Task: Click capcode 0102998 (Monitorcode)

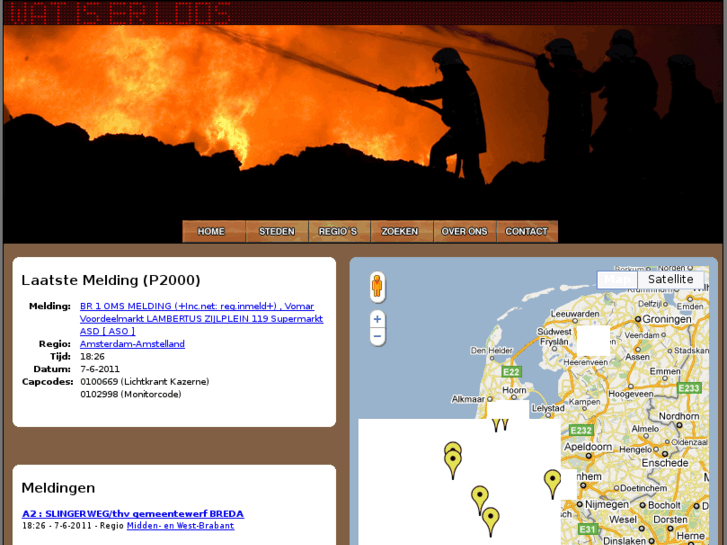Action: 131,394
